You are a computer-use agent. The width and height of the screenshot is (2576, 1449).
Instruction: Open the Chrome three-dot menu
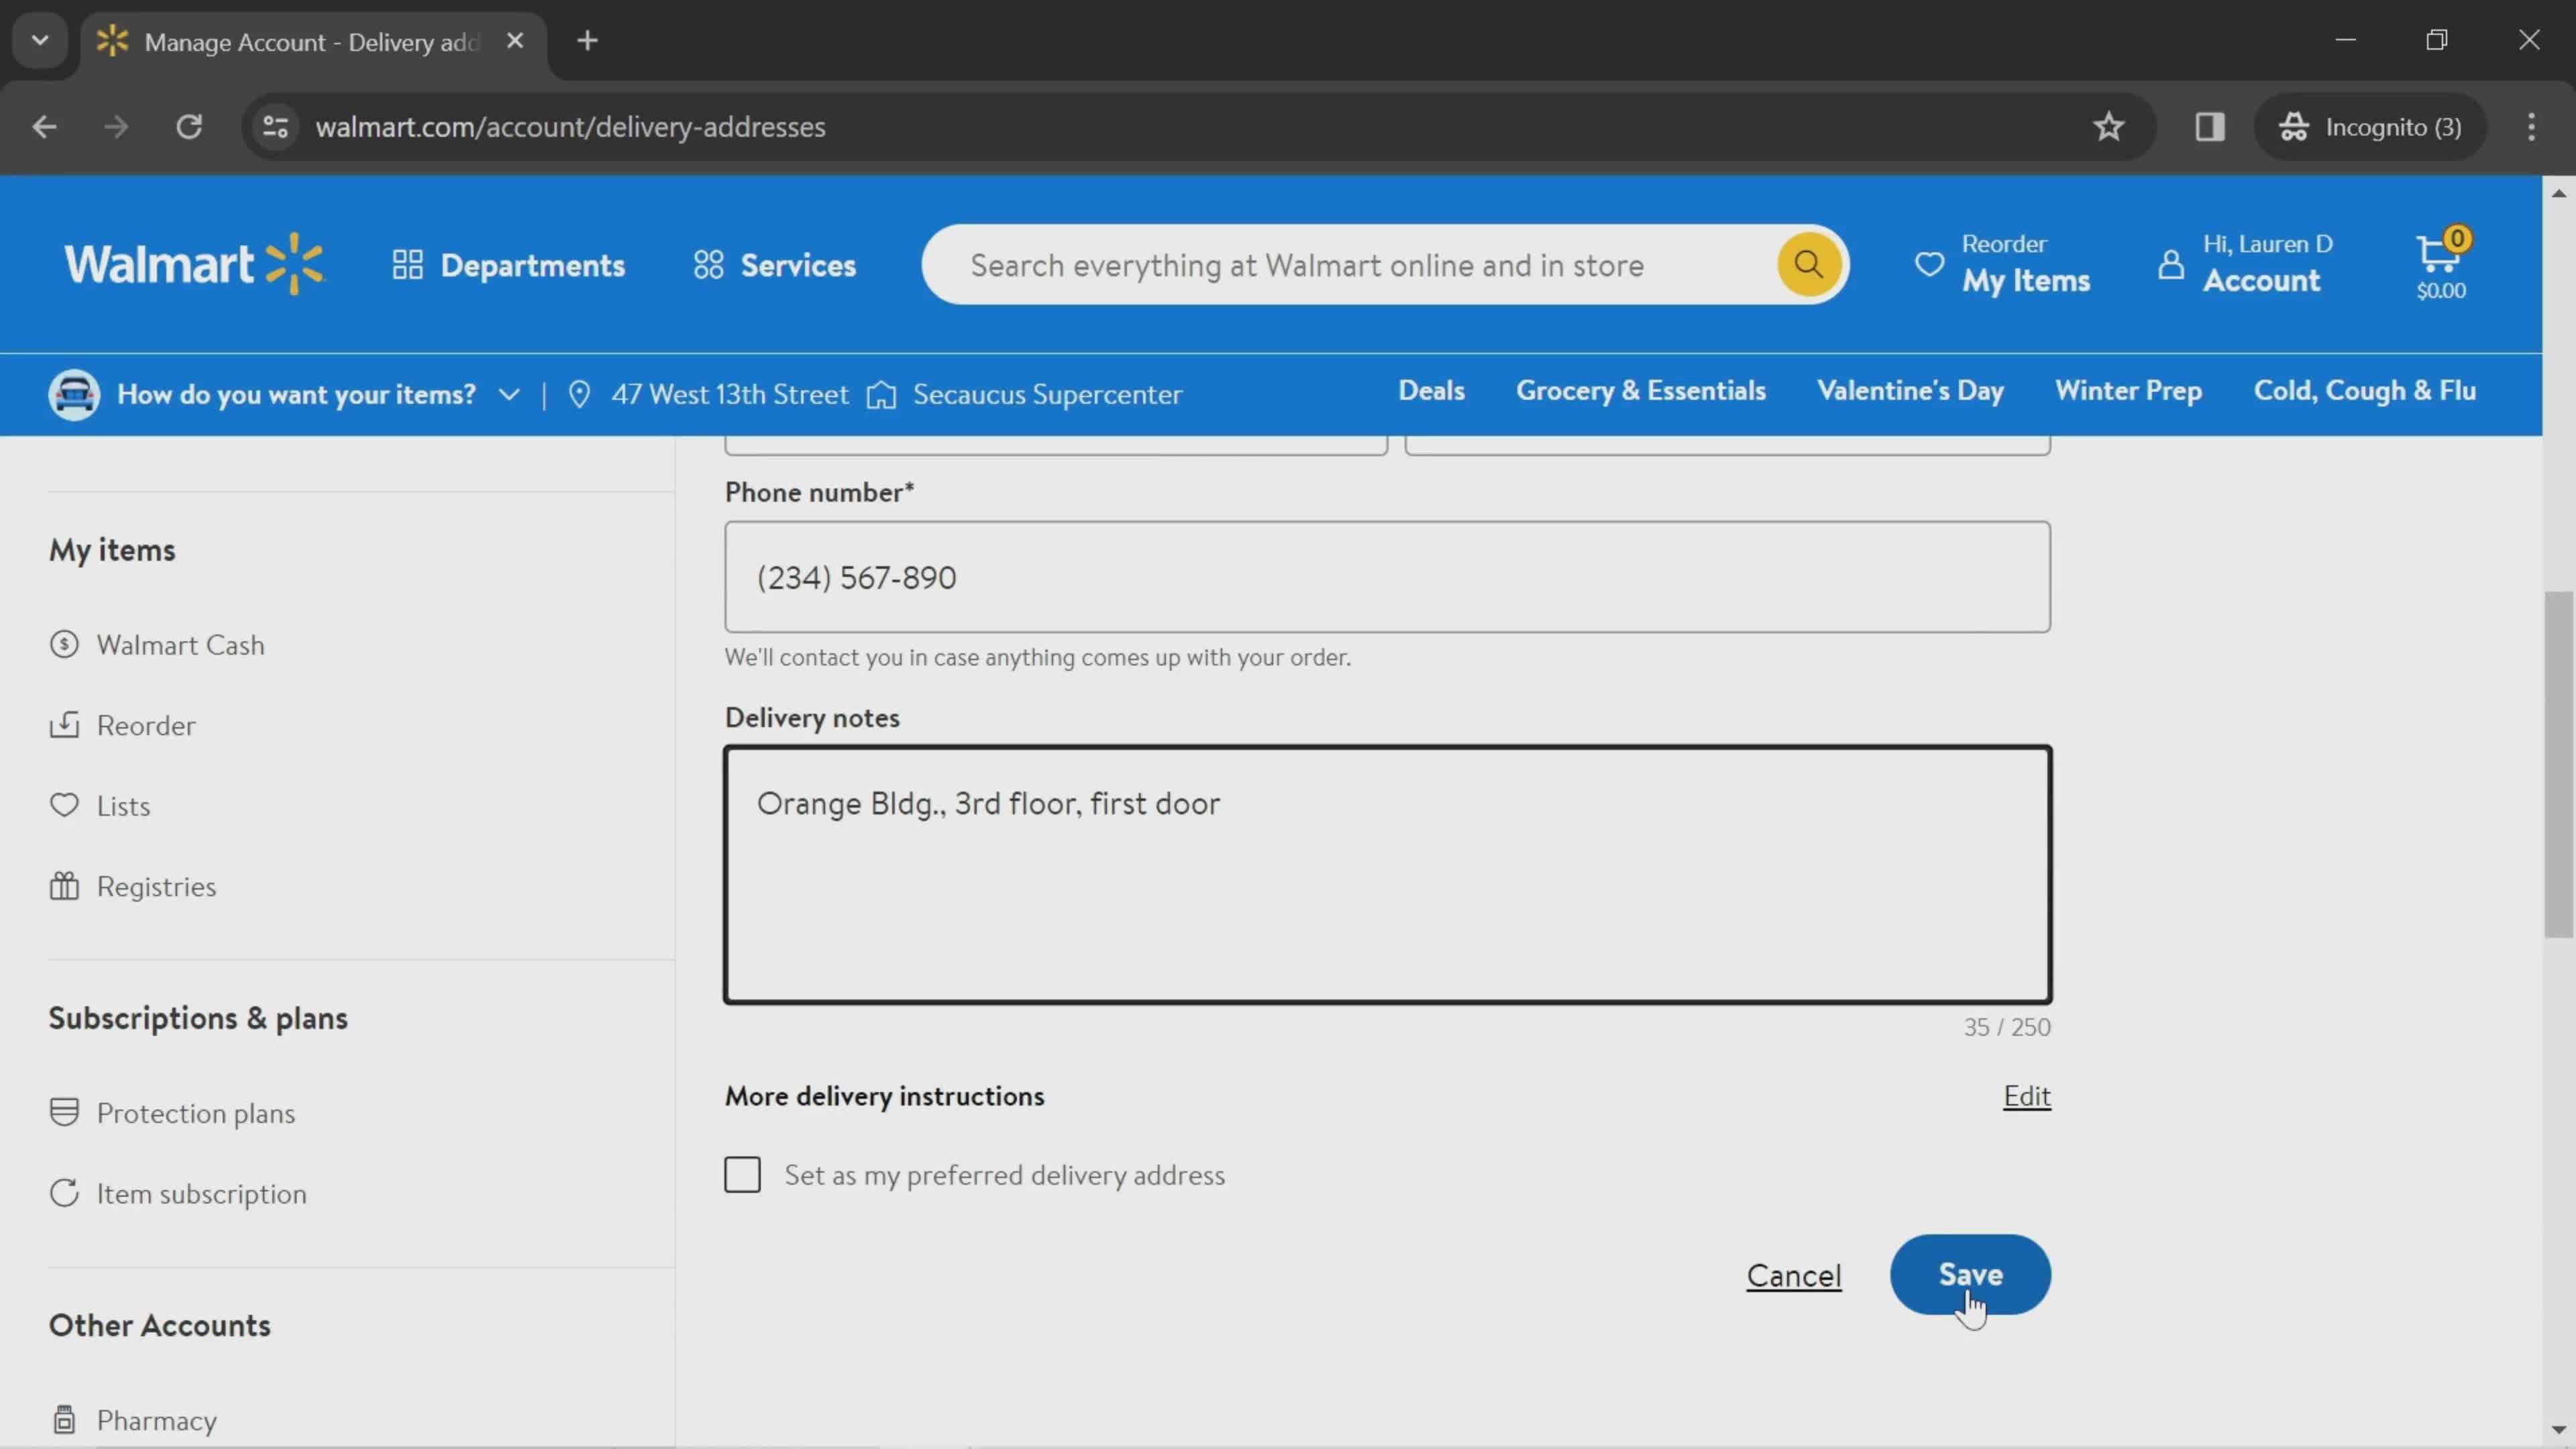click(x=2532, y=127)
